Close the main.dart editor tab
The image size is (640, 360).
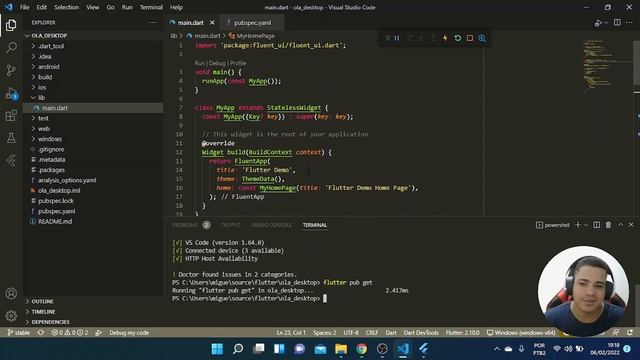(212, 23)
